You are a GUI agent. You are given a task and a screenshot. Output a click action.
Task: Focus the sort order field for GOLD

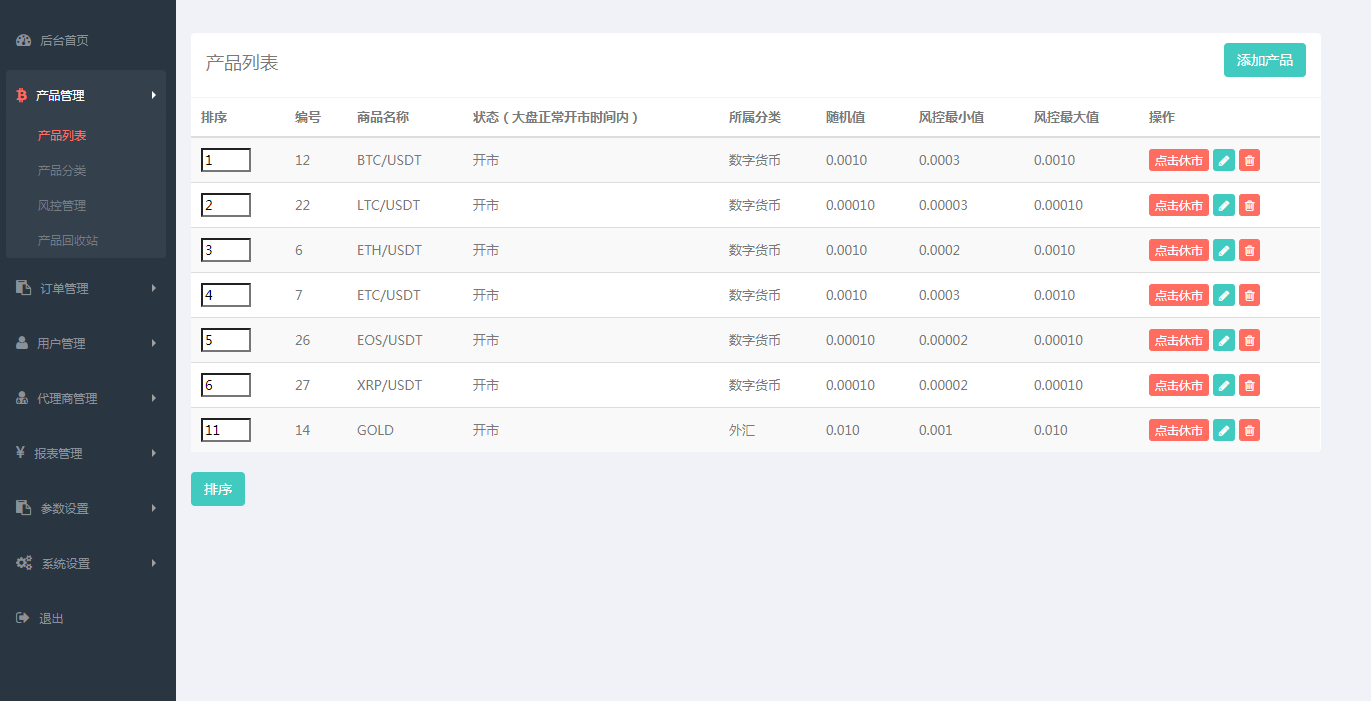226,430
